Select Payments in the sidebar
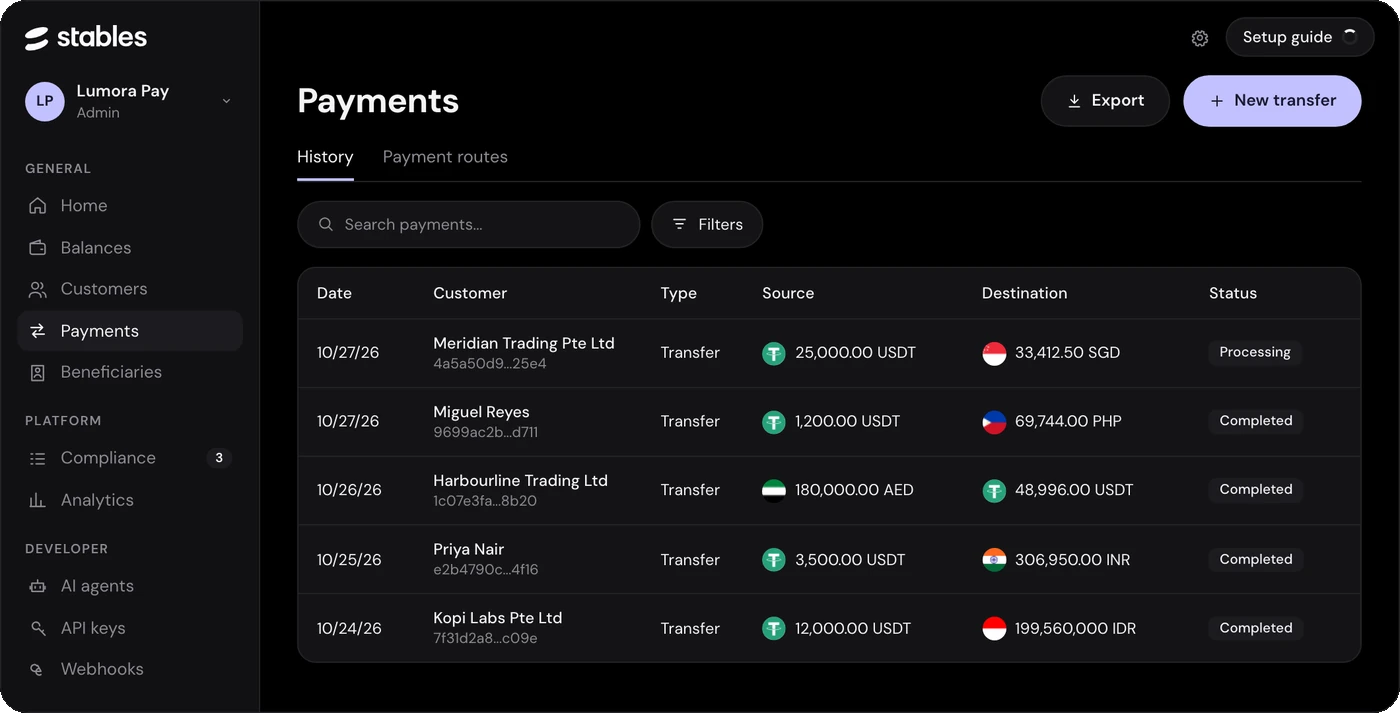1400x713 pixels. (x=130, y=331)
